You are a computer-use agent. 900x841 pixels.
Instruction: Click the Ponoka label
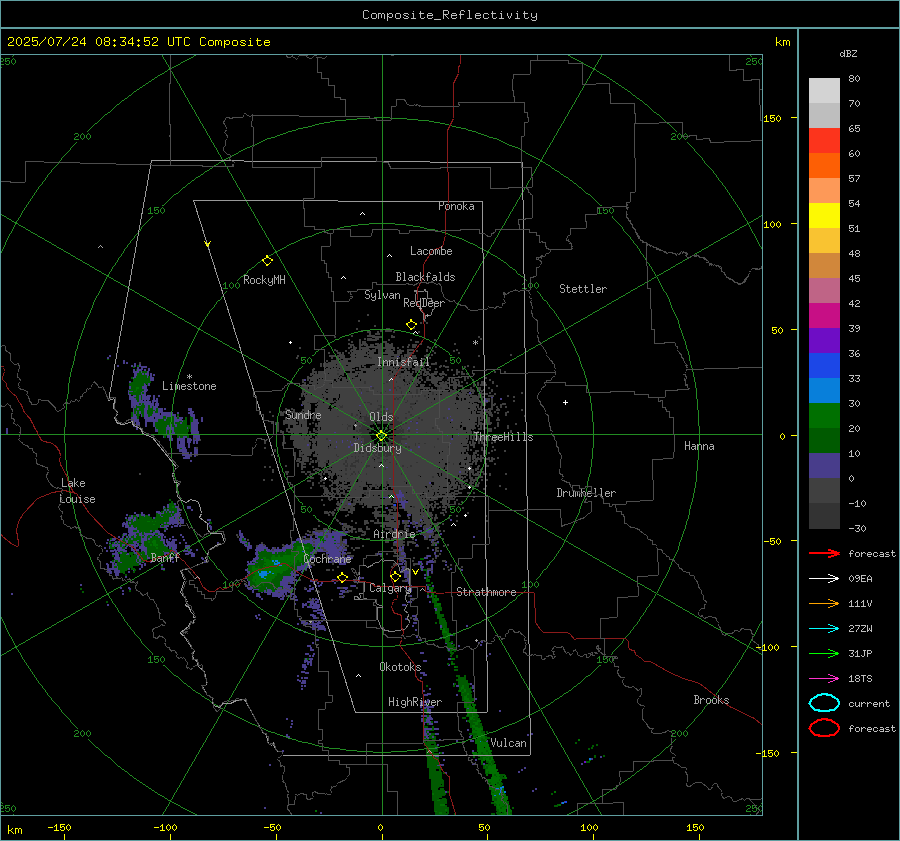pos(456,206)
